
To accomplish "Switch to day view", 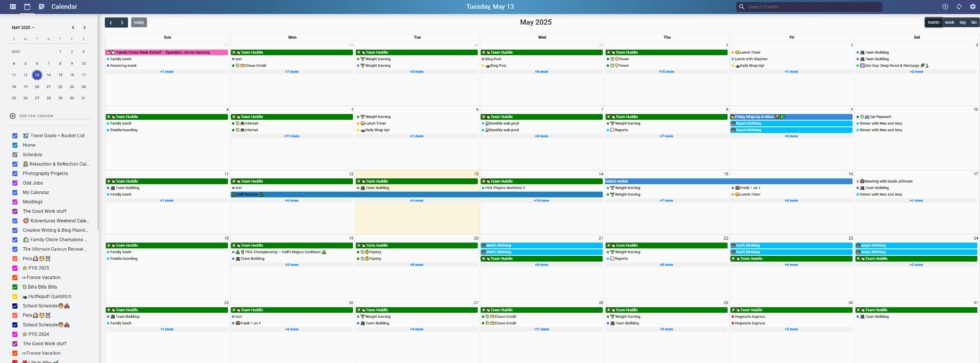I will coord(962,22).
